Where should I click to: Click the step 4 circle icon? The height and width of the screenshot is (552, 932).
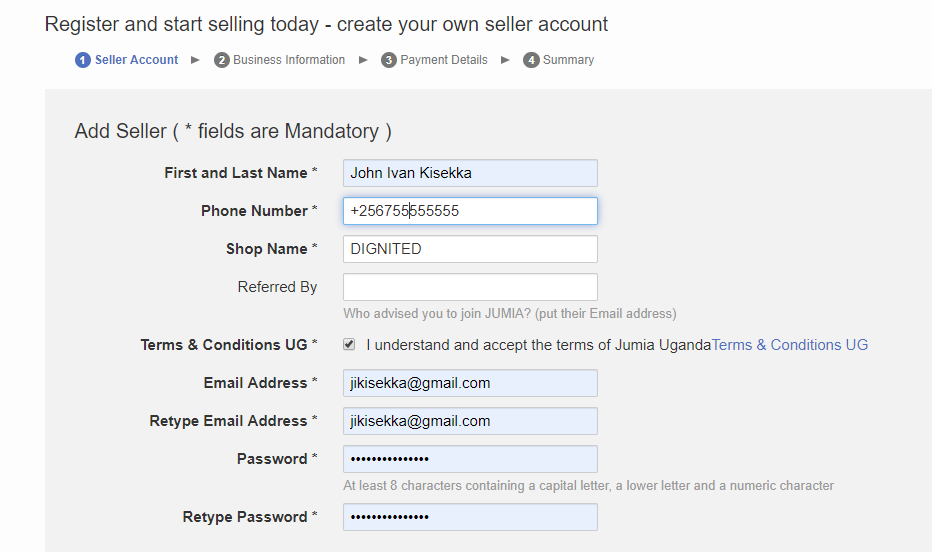click(531, 60)
